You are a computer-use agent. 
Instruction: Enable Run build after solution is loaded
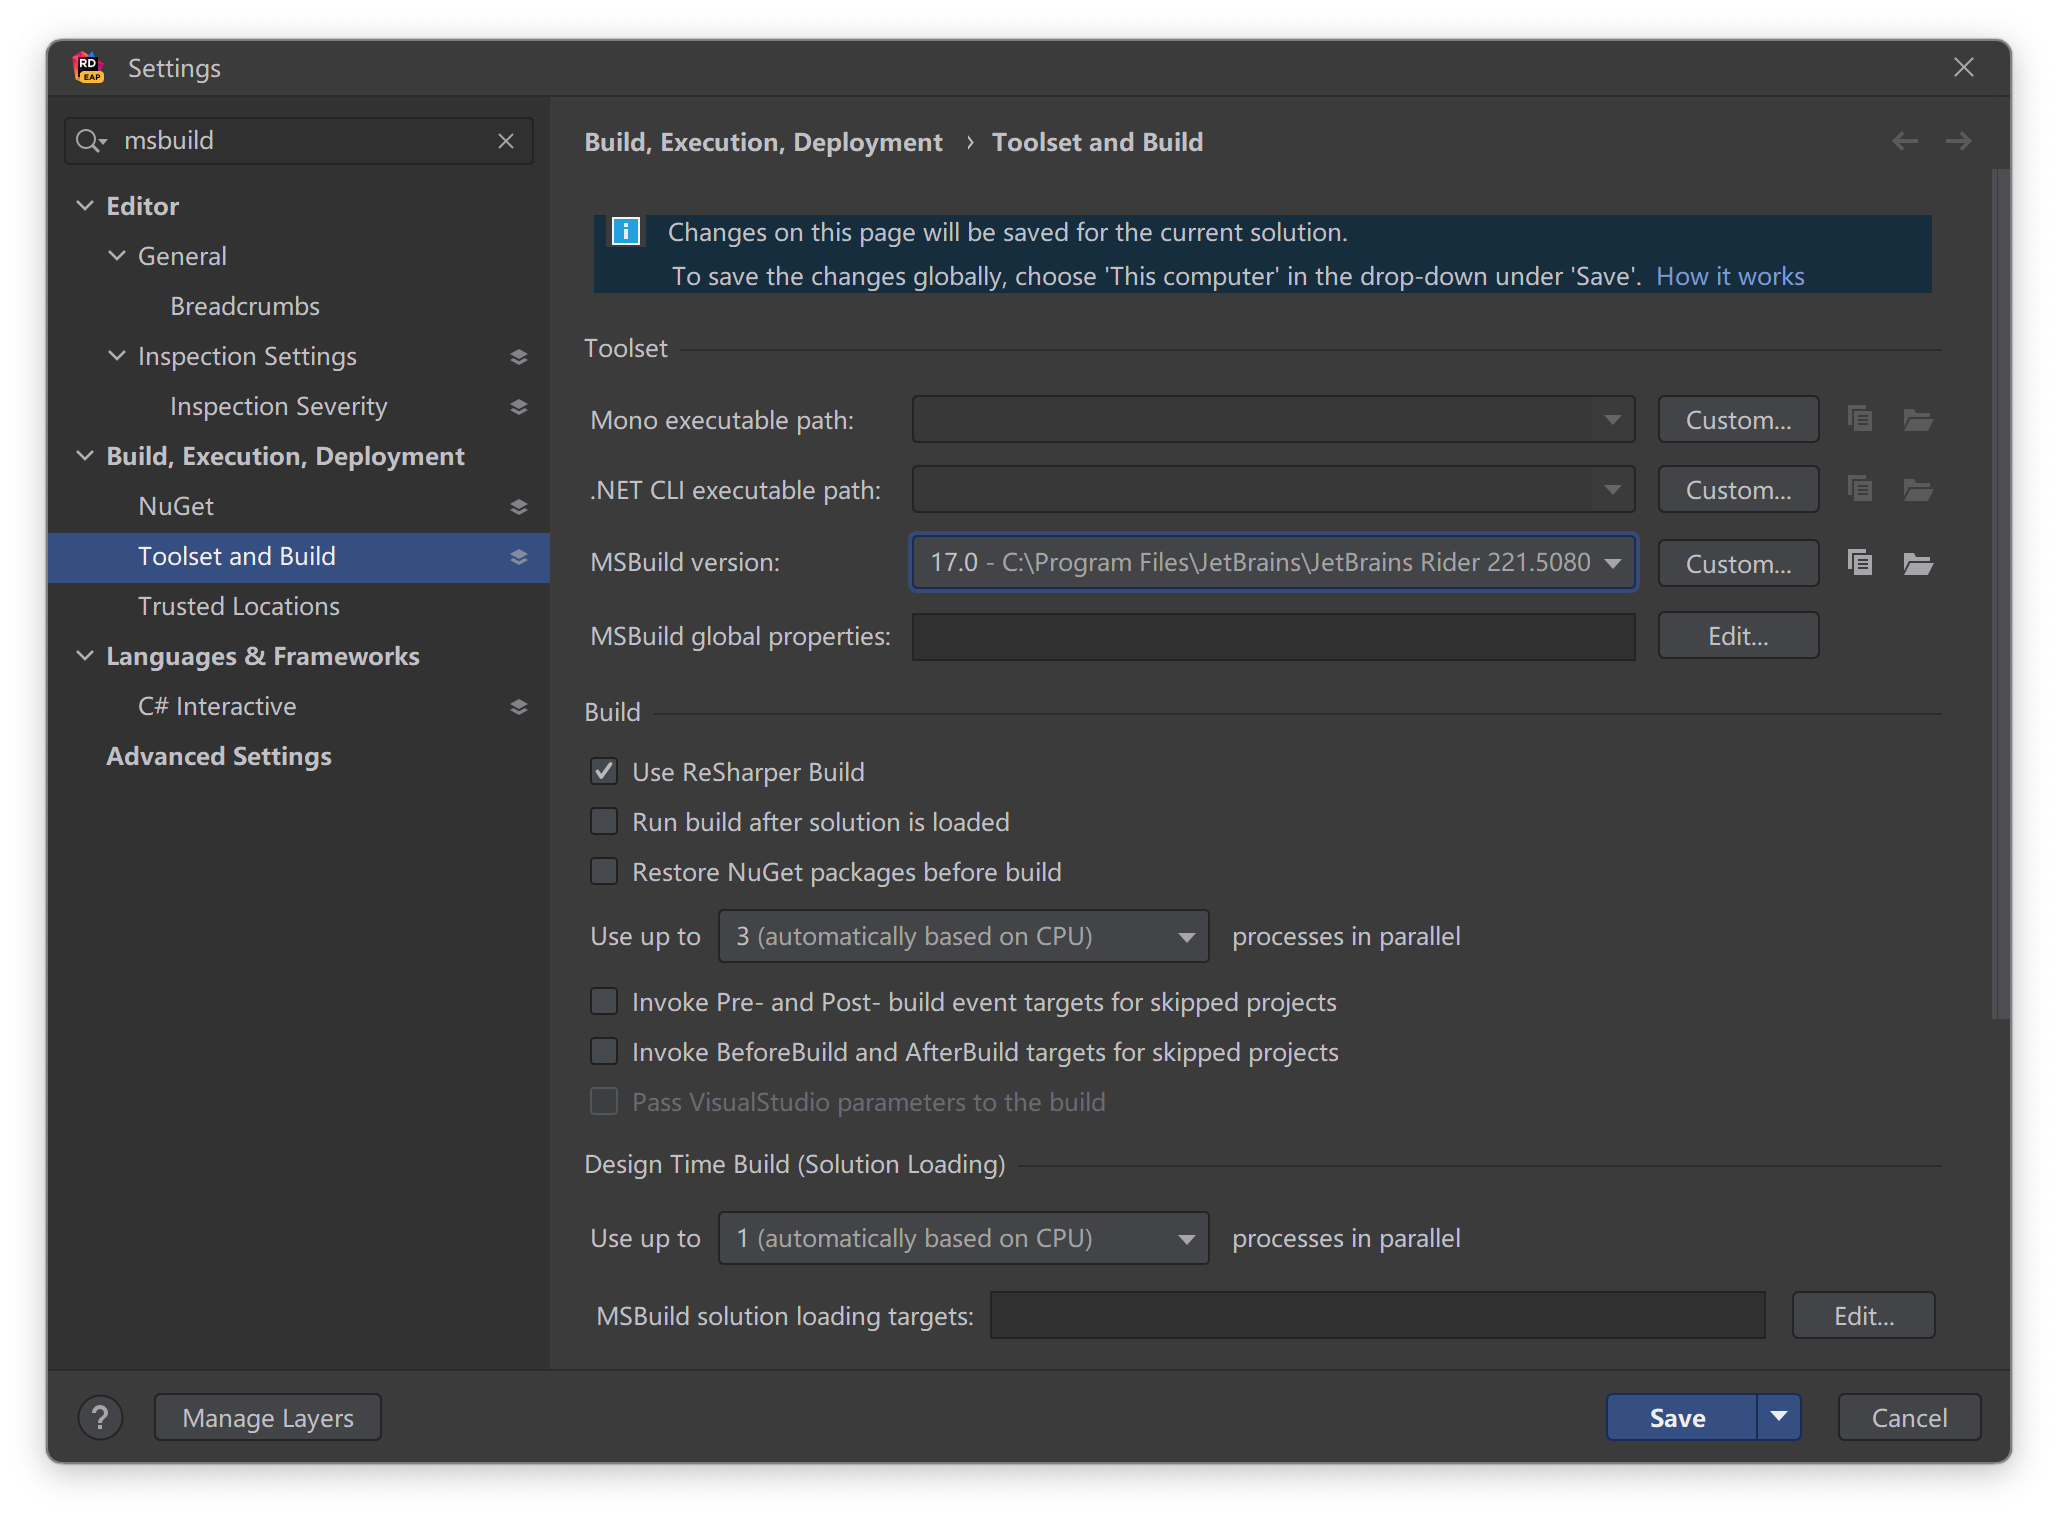tap(604, 821)
